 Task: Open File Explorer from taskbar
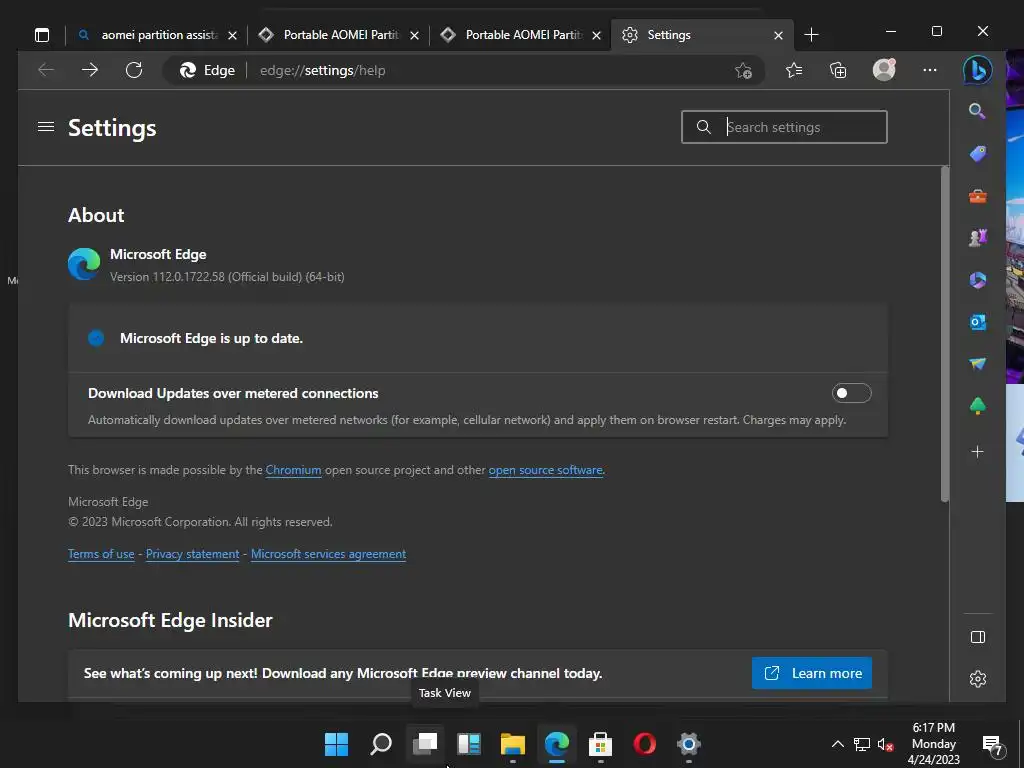coord(513,744)
